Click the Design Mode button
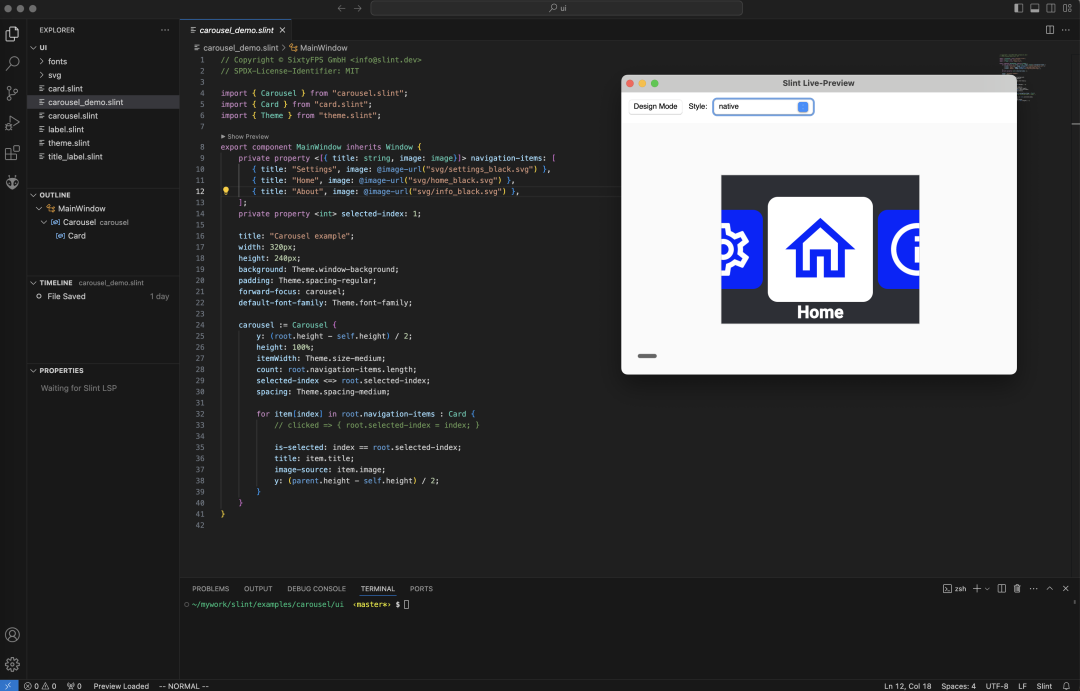Screen dimensions: 1080x691 (x=655, y=106)
